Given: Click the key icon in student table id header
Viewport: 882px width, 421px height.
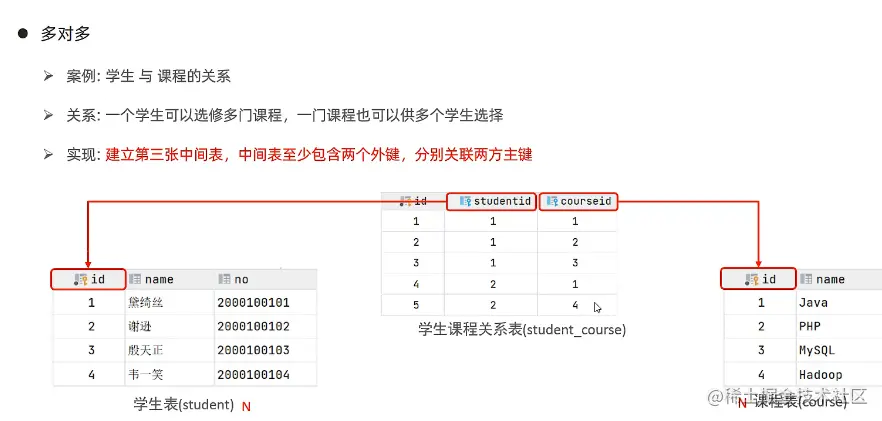Looking at the screenshot, I should pos(81,279).
